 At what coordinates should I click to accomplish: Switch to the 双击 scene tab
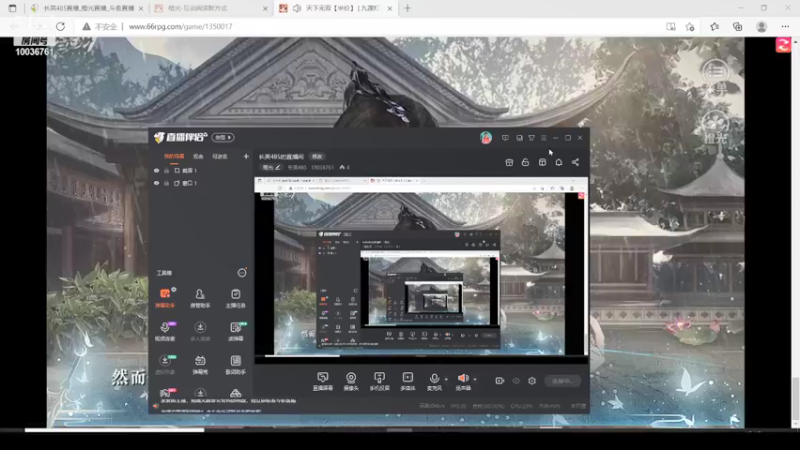click(198, 157)
